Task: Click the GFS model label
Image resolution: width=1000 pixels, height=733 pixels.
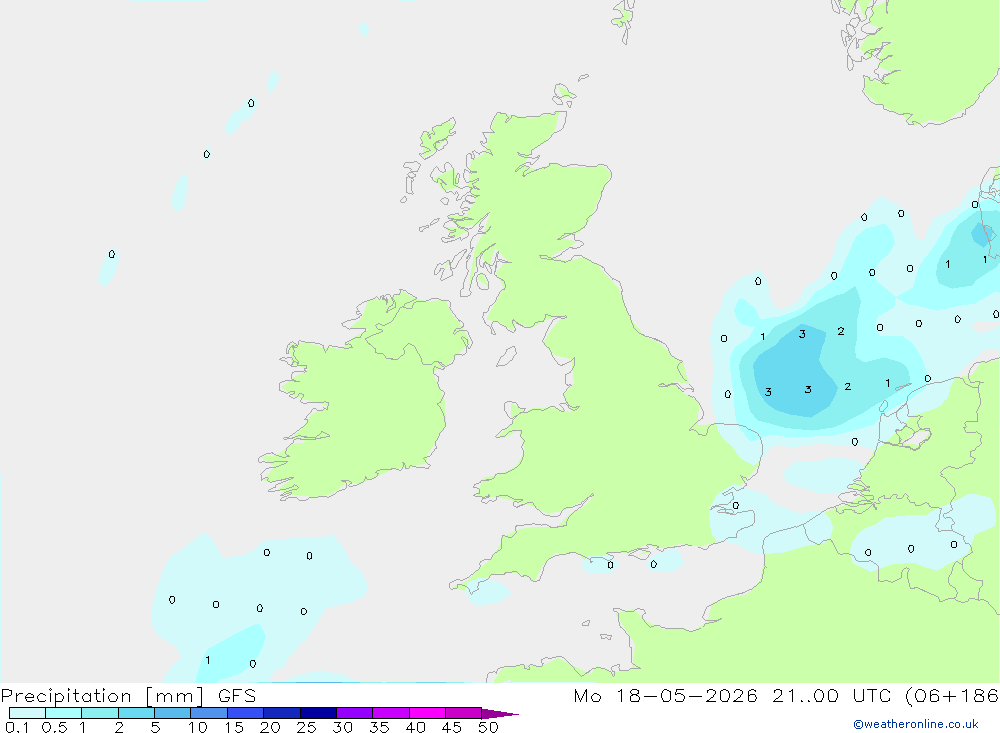Action: click(237, 695)
